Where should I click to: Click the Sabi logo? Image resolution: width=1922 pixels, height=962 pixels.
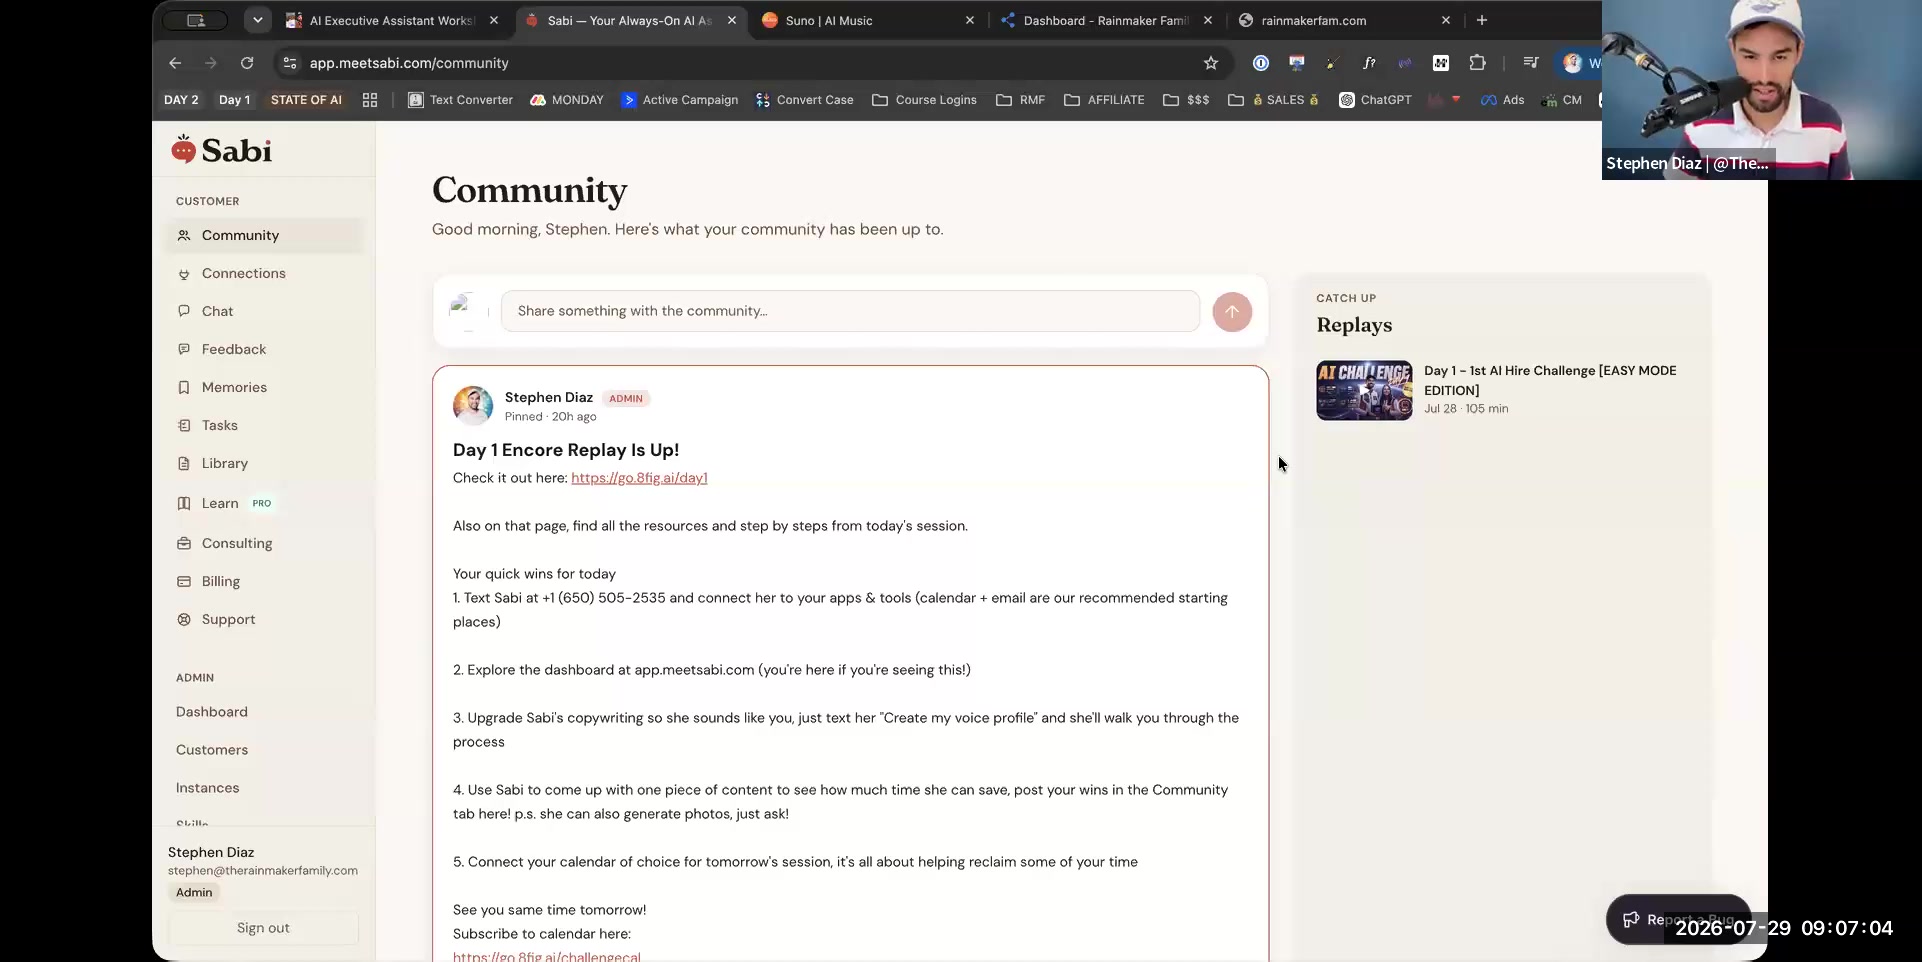point(221,150)
